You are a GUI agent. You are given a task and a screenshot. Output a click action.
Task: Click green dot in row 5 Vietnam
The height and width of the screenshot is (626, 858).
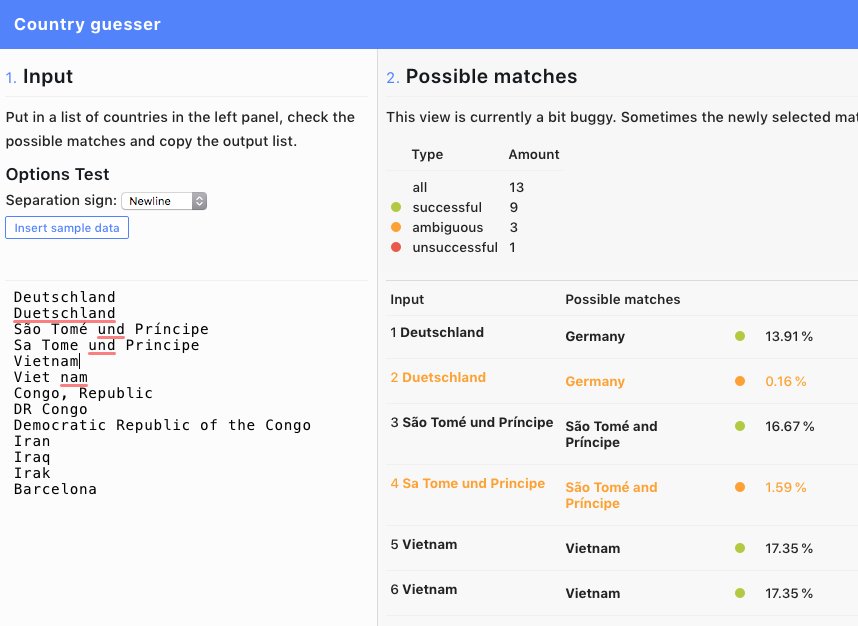(740, 549)
